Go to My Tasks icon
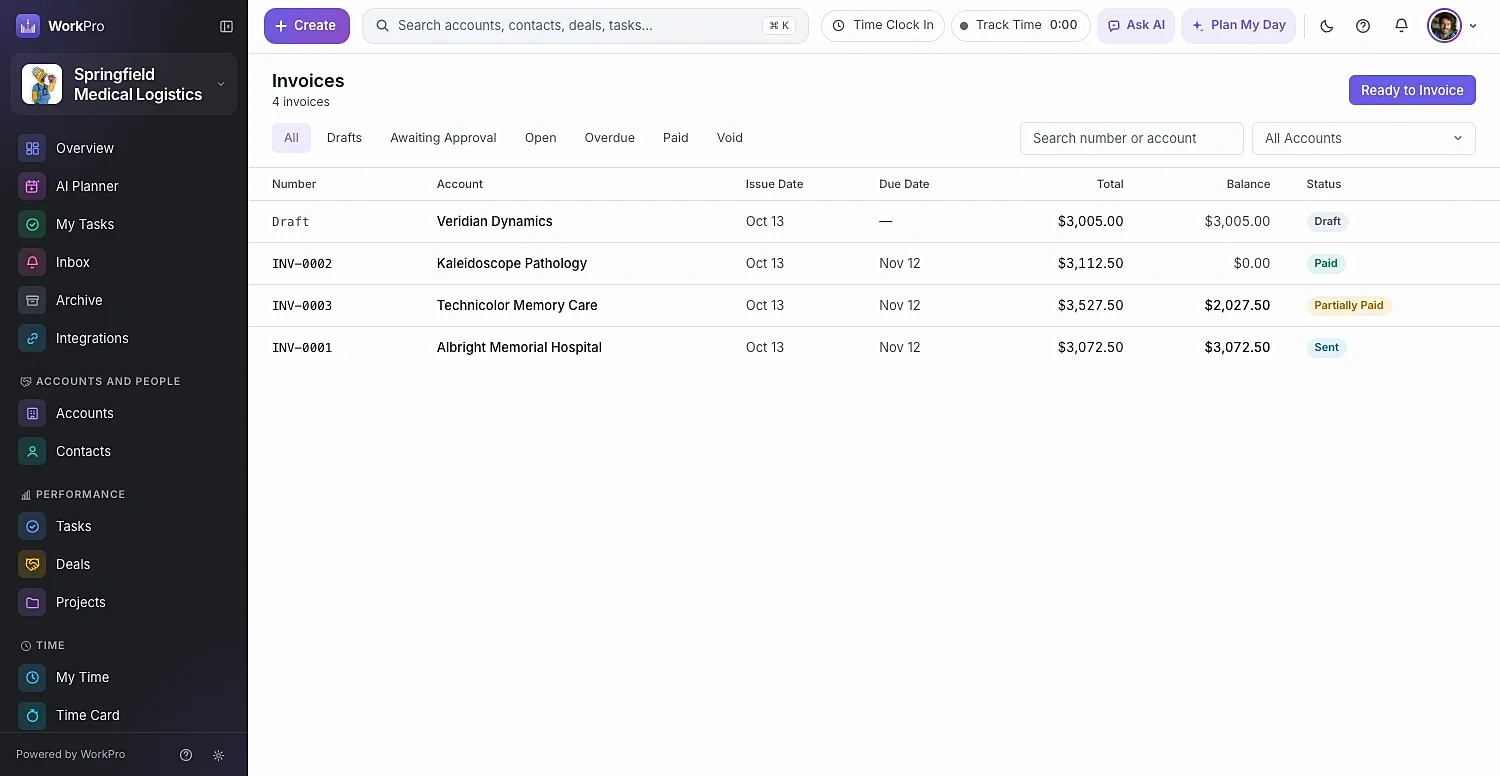Image resolution: width=1500 pixels, height=776 pixels. click(x=32, y=224)
